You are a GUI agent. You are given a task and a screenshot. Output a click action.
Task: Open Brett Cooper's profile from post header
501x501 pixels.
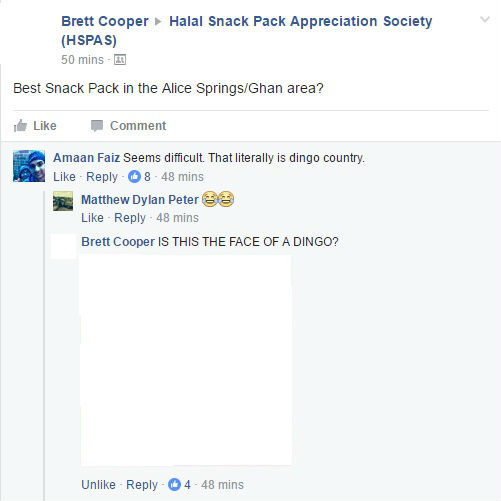(105, 21)
